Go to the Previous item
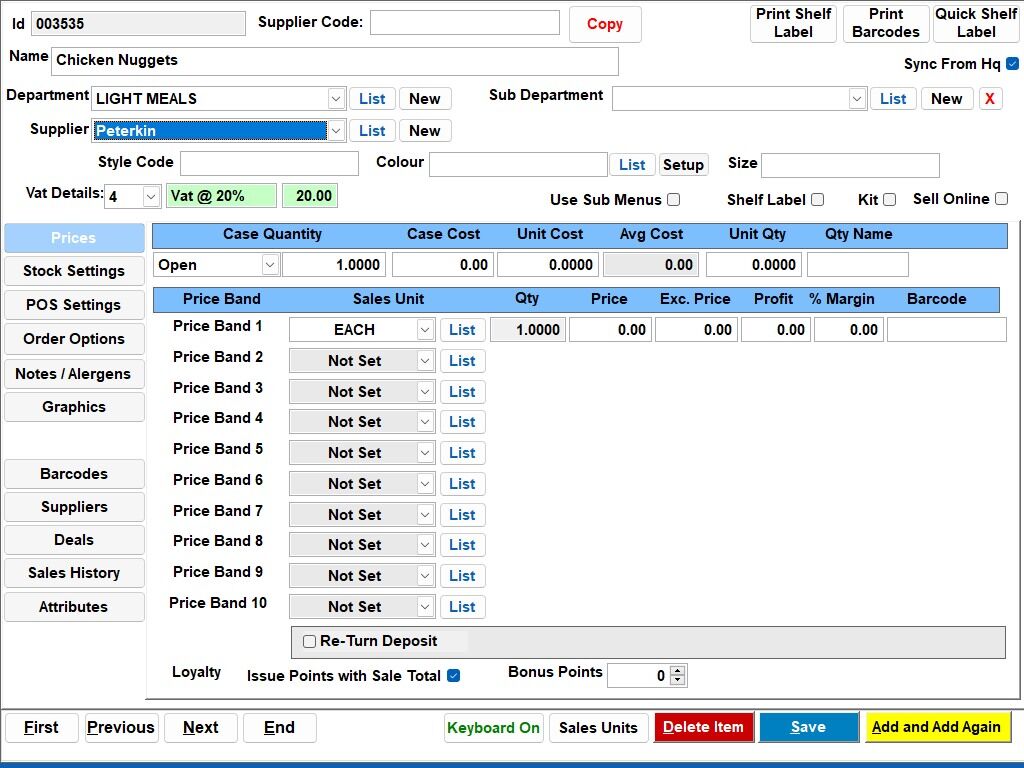This screenshot has width=1024, height=768. point(121,728)
